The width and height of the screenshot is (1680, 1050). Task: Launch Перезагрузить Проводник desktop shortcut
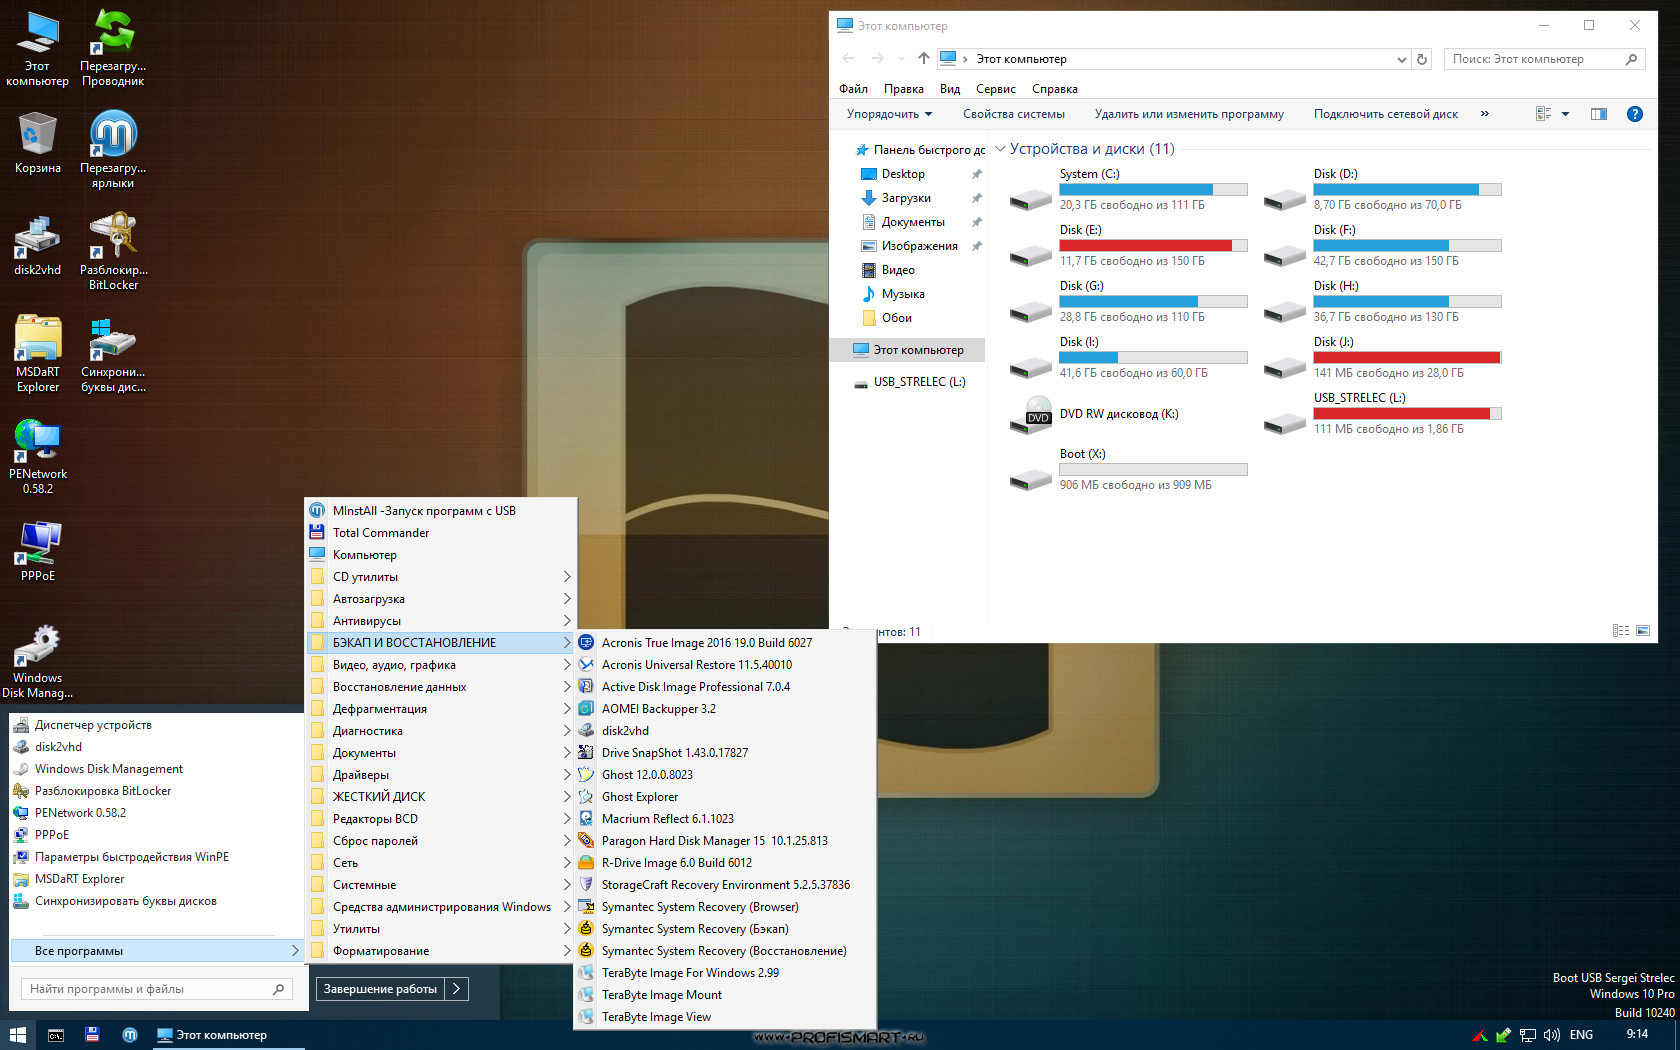pos(113,48)
